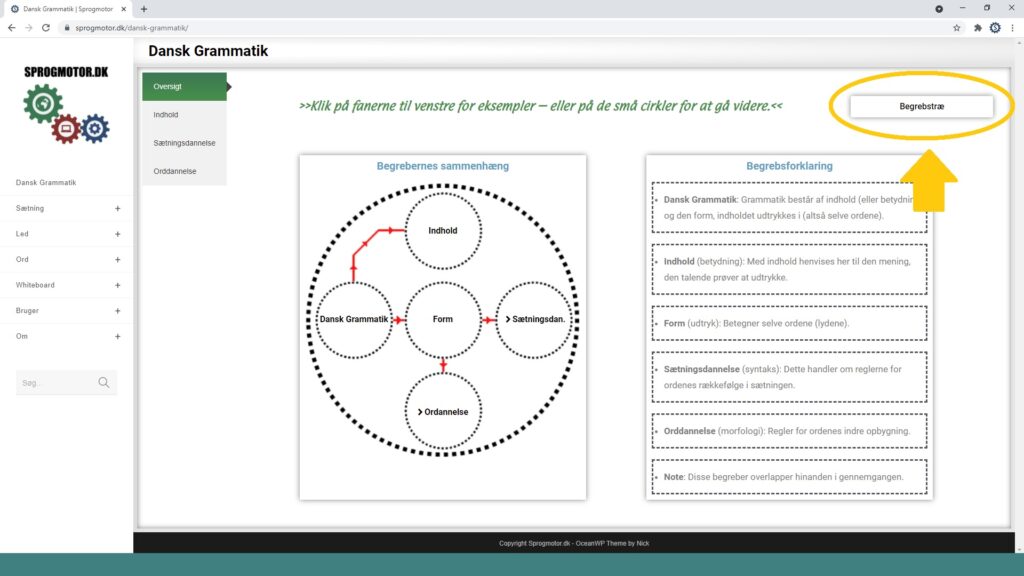Click the browser forward arrow
The height and width of the screenshot is (576, 1024).
(29, 28)
